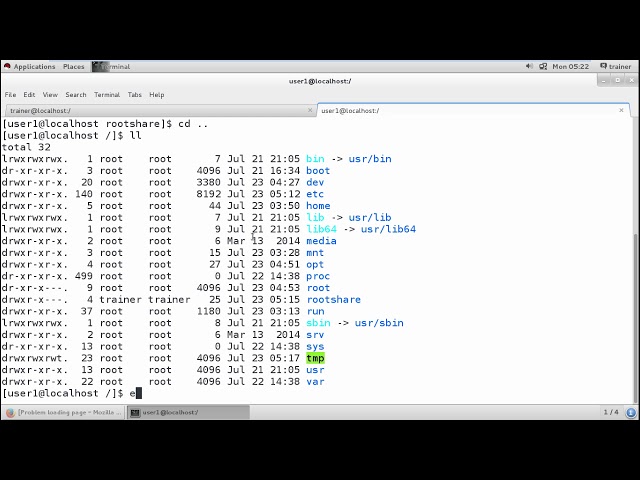Open the Terminal menu

pyautogui.click(x=107, y=95)
